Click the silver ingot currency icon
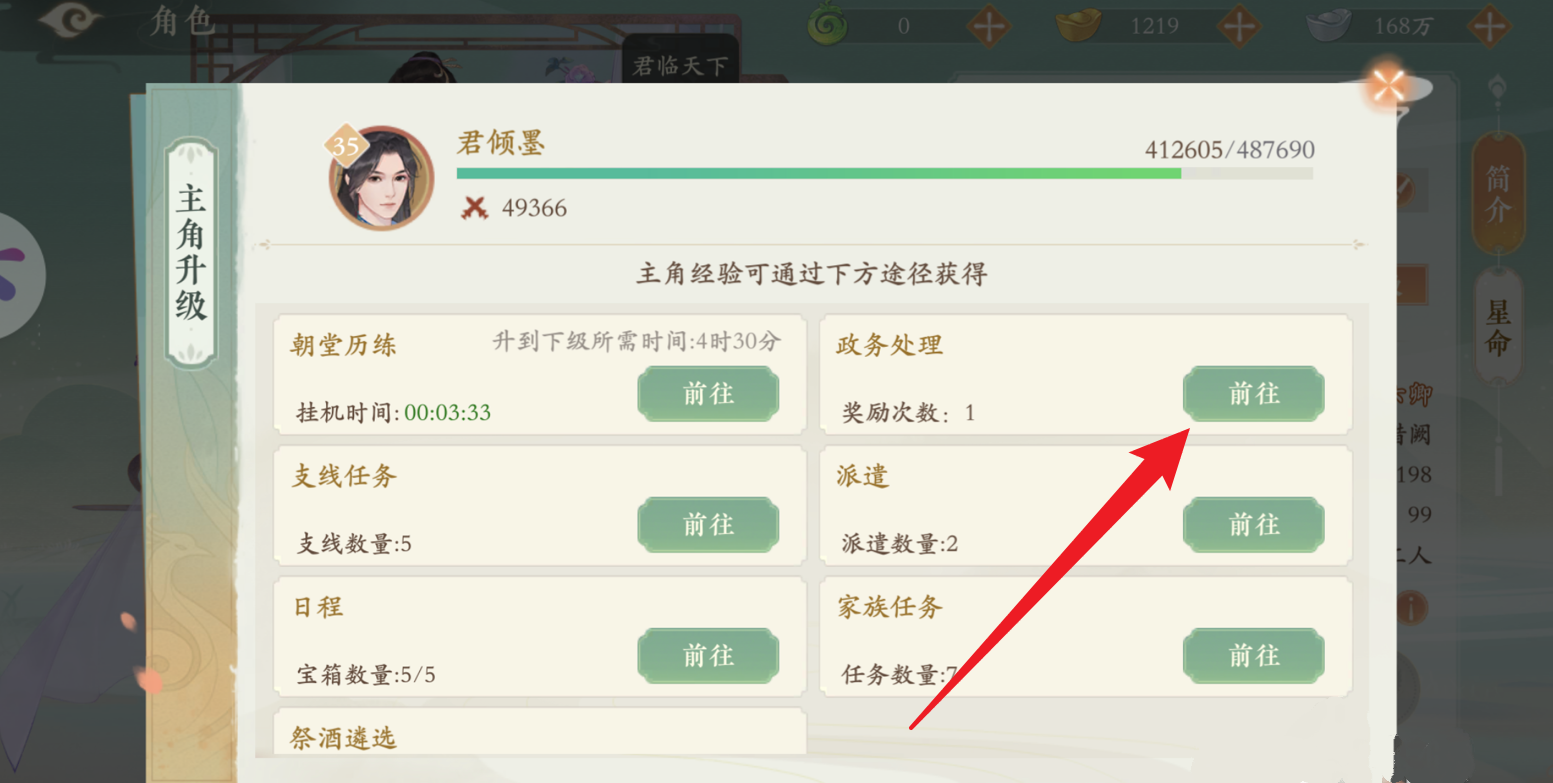1553x783 pixels. pos(1330,25)
